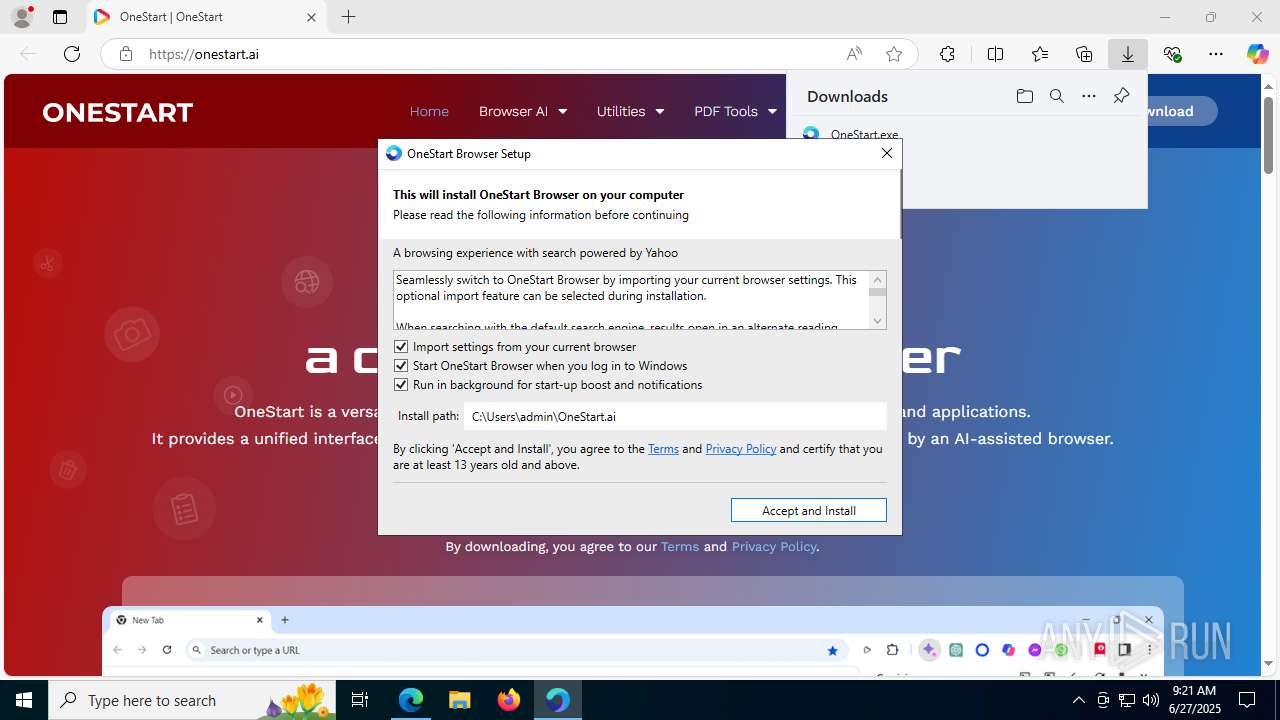
Task: Open Terms link below download text
Action: (680, 546)
